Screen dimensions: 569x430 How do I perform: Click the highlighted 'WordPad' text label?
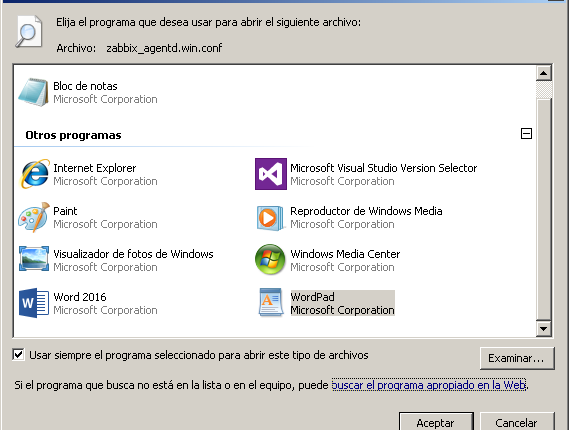(x=312, y=297)
